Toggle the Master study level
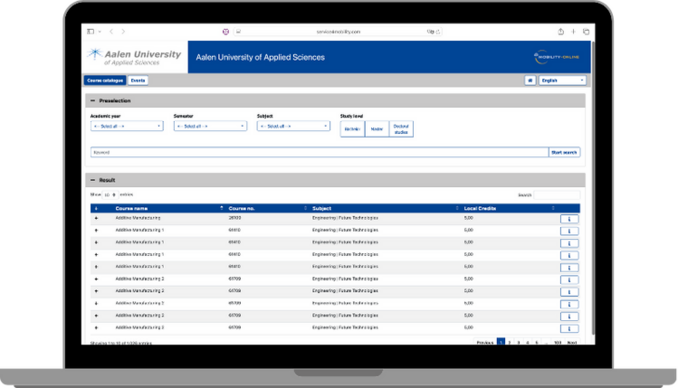 pyautogui.click(x=377, y=129)
